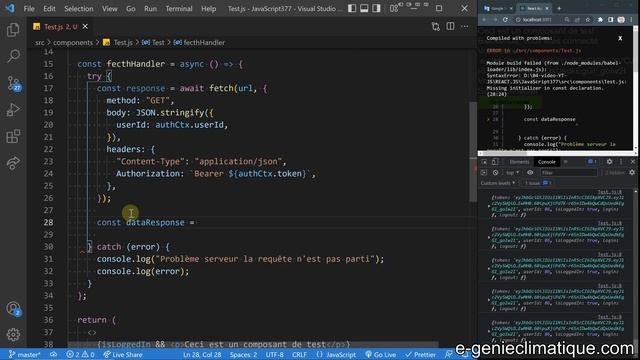Open browser side panel icon
The width and height of the screenshot is (640, 360).
(611, 20)
